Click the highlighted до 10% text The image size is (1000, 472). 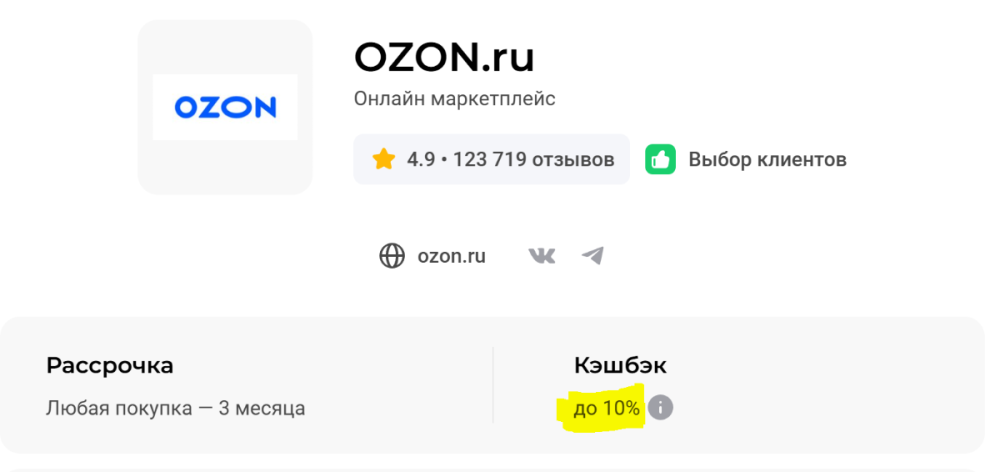point(607,408)
